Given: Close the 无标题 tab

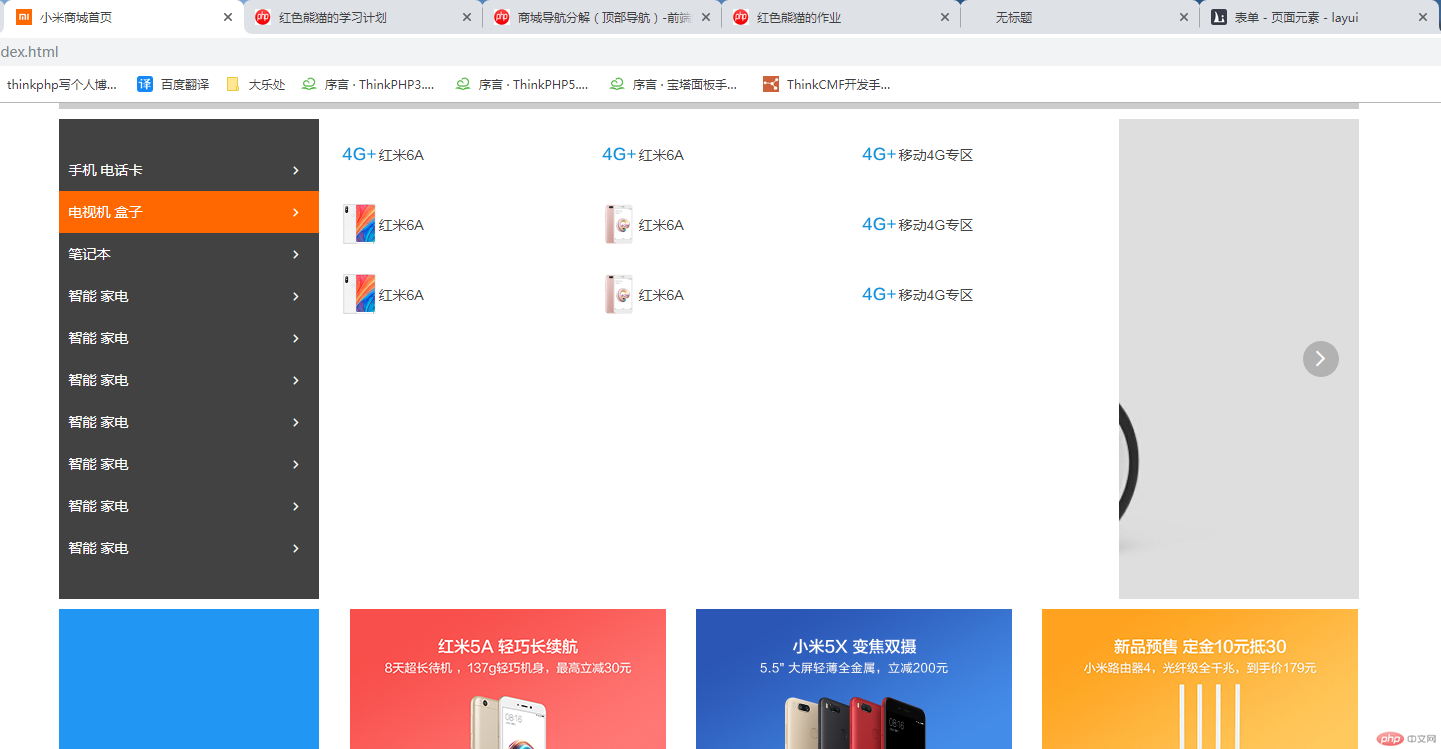Looking at the screenshot, I should click(1184, 18).
